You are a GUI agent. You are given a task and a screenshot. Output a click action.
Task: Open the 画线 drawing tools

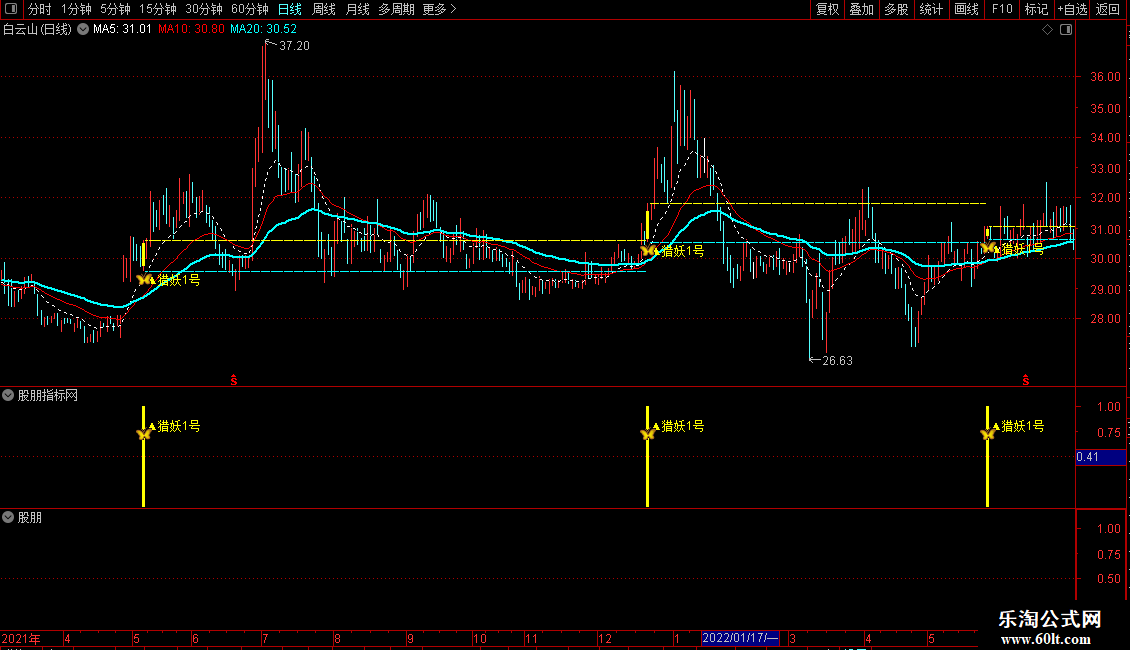point(966,9)
